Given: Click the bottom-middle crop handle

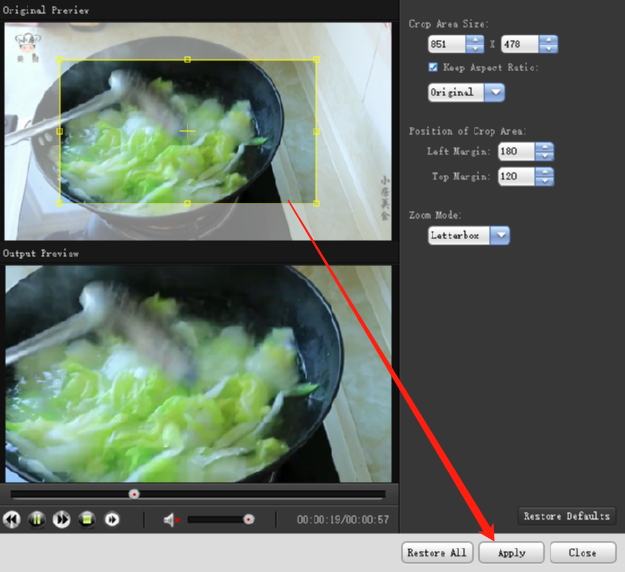Looking at the screenshot, I should pos(187,204).
